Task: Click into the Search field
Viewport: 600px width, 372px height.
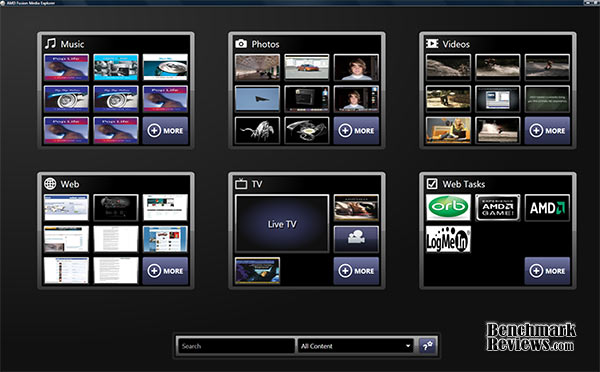Action: point(236,346)
